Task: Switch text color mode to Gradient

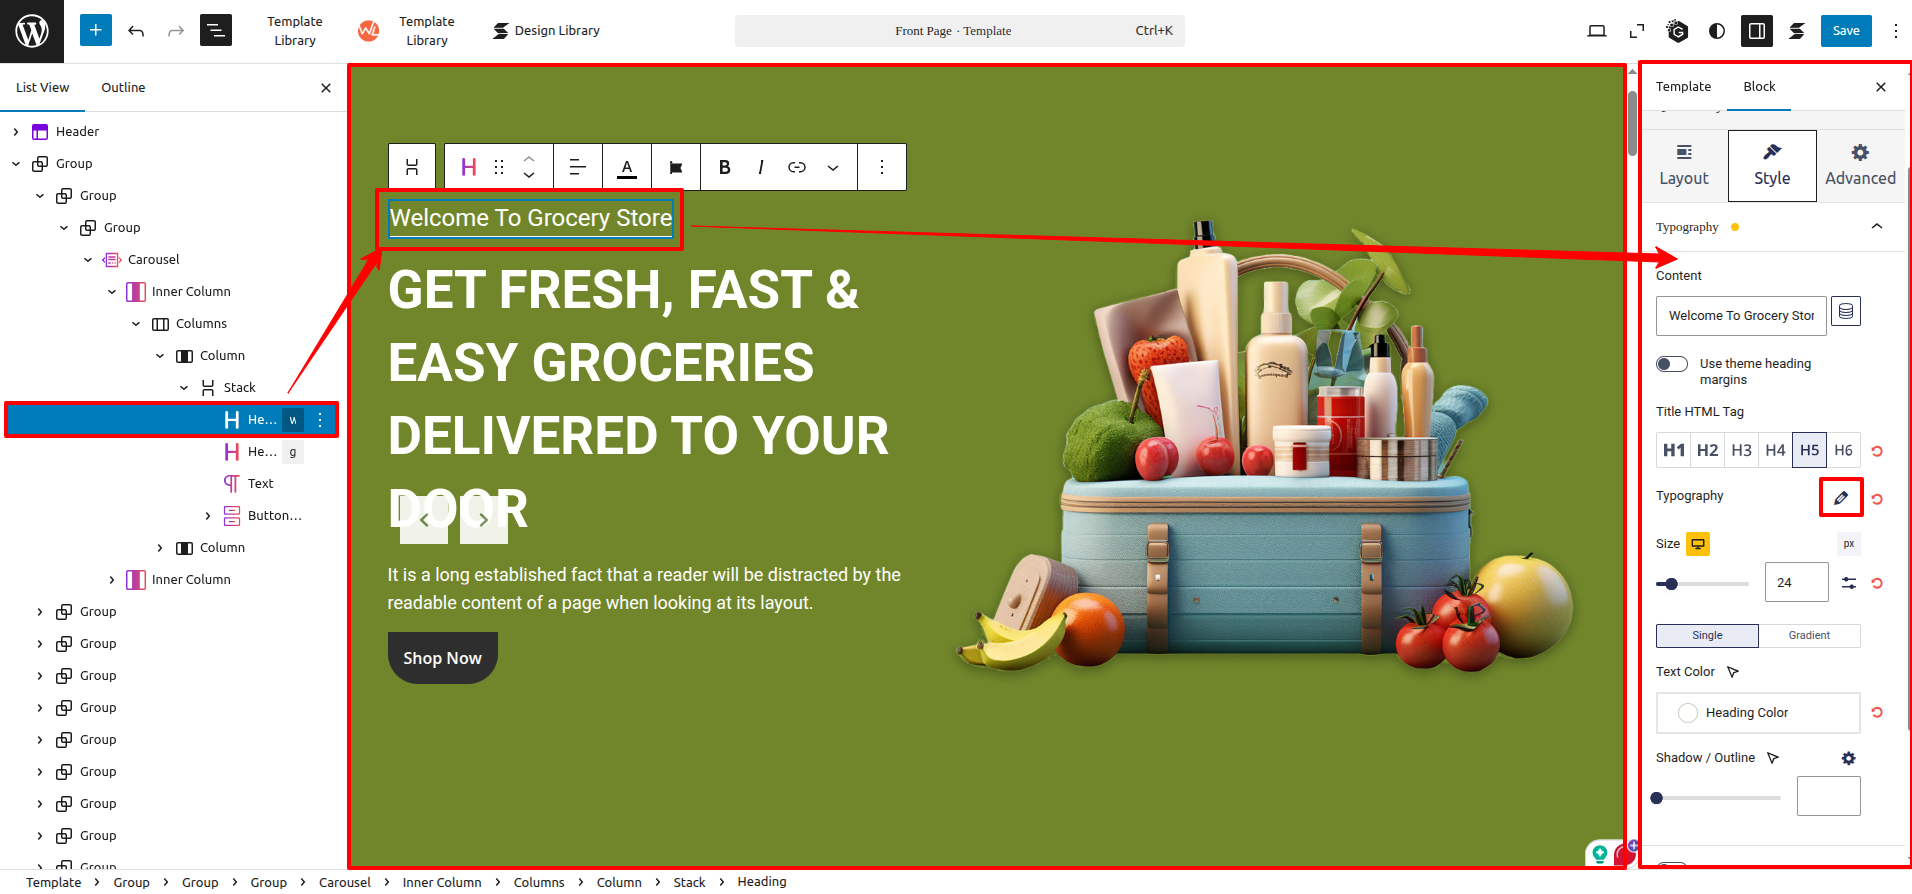Action: pyautogui.click(x=1809, y=636)
